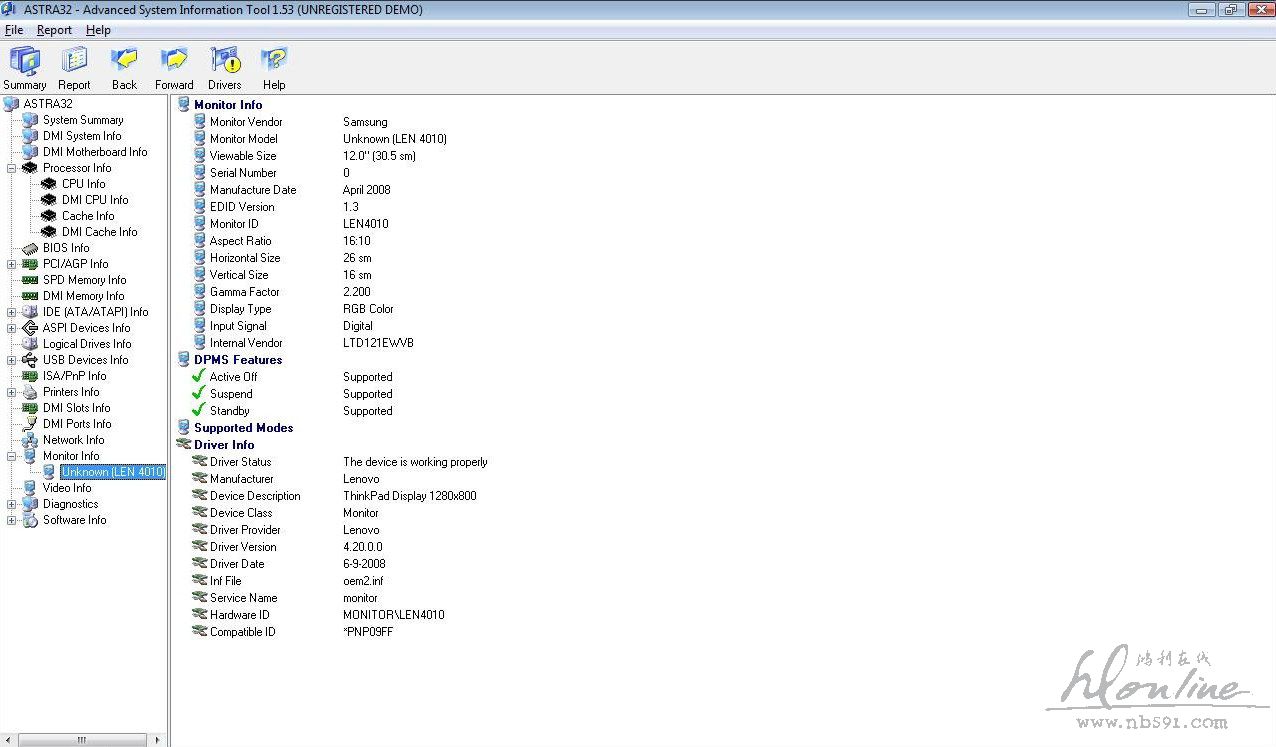Open the Report toolbar icon
The height and width of the screenshot is (747, 1276).
pyautogui.click(x=74, y=62)
